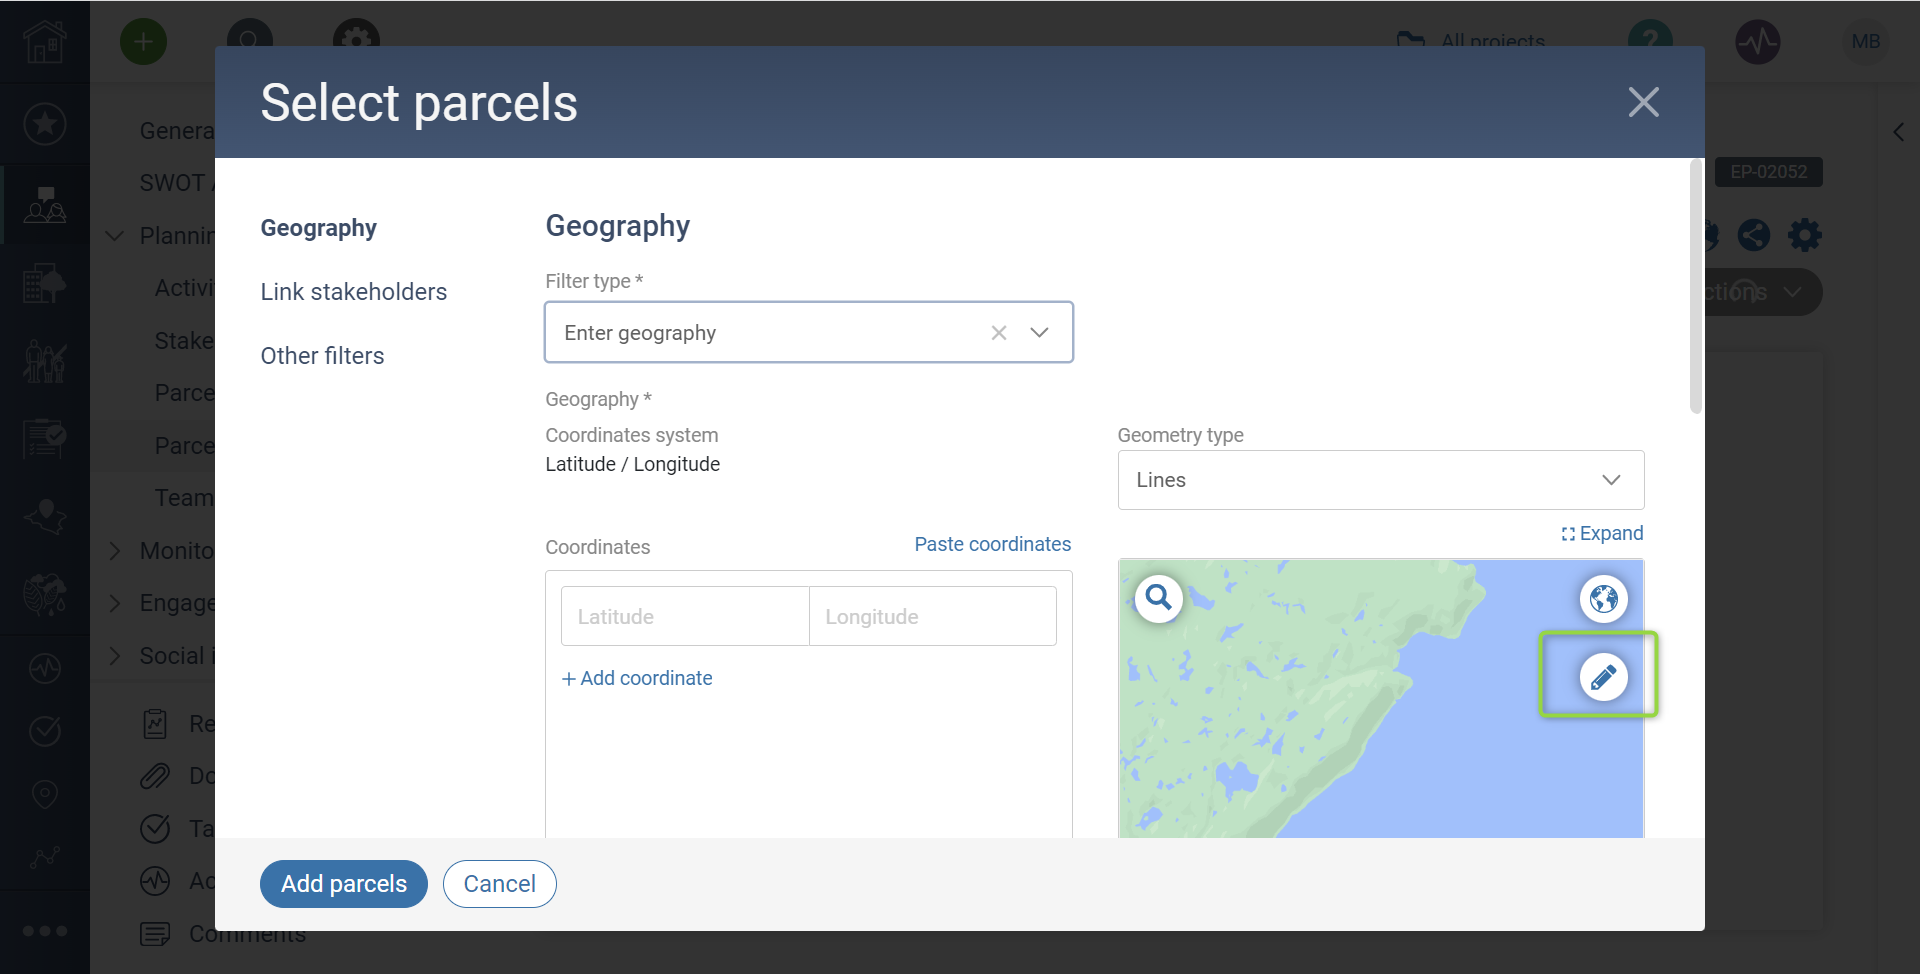Click the magnifier search icon on map
Image resolution: width=1920 pixels, height=974 pixels.
[x=1159, y=598]
